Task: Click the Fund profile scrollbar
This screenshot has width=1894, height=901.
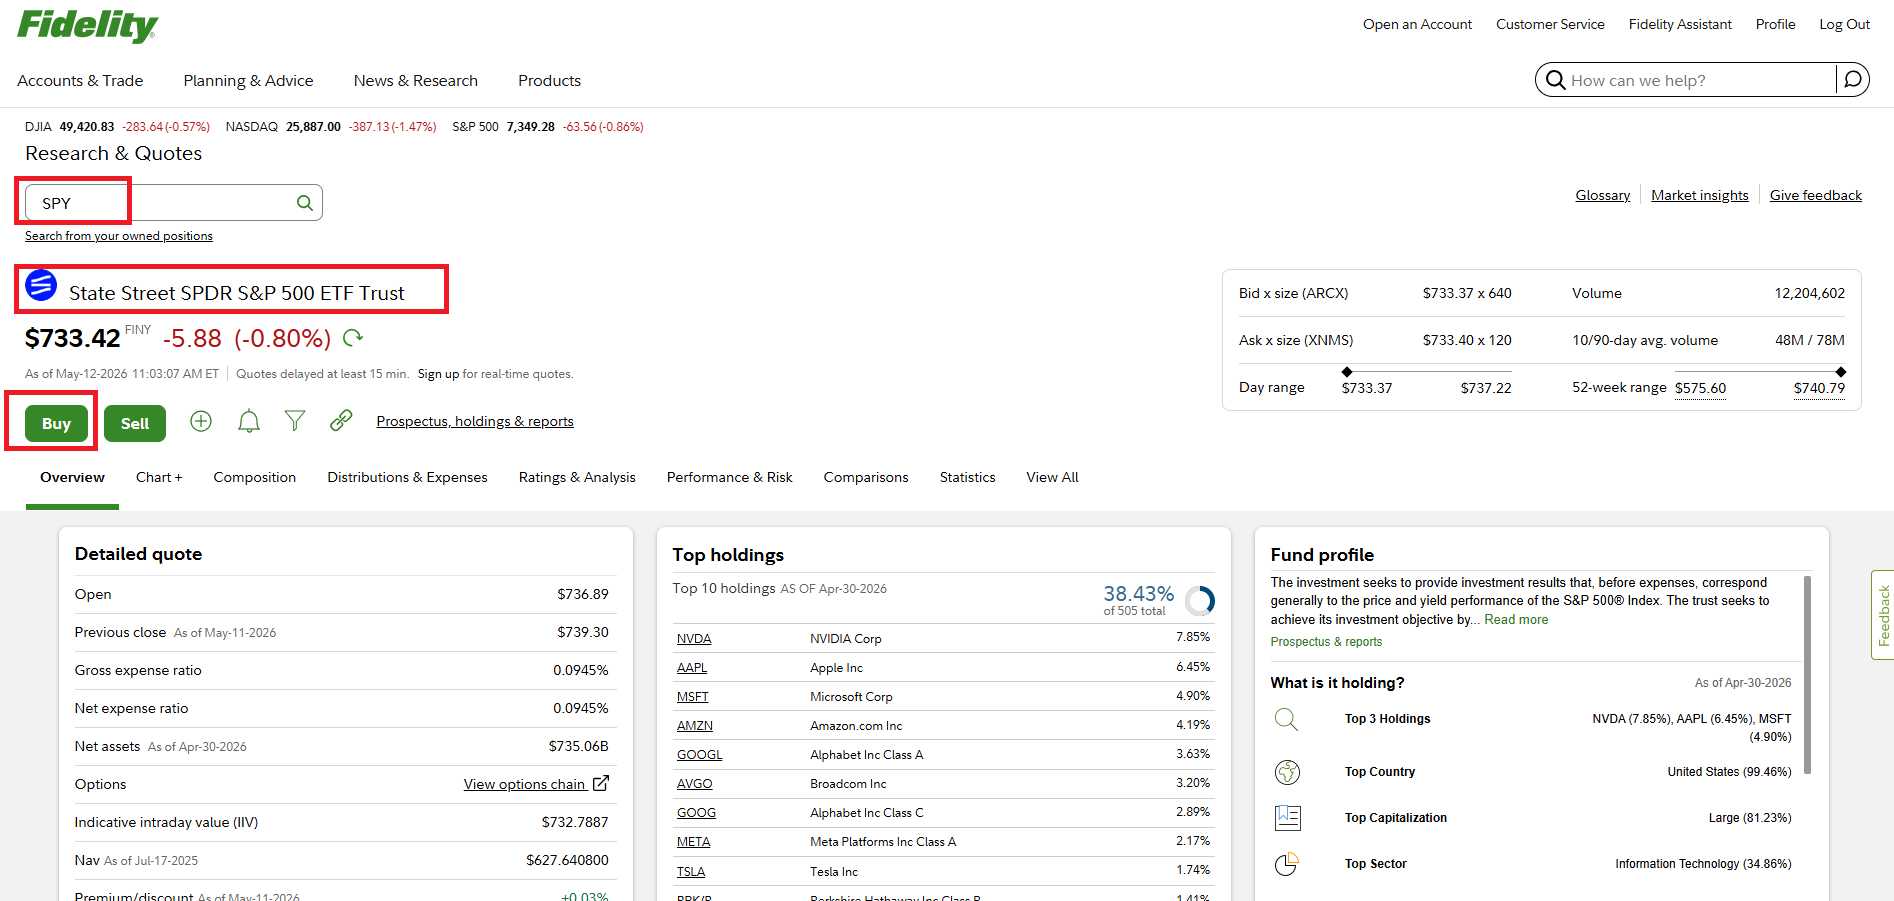Action: click(x=1807, y=675)
